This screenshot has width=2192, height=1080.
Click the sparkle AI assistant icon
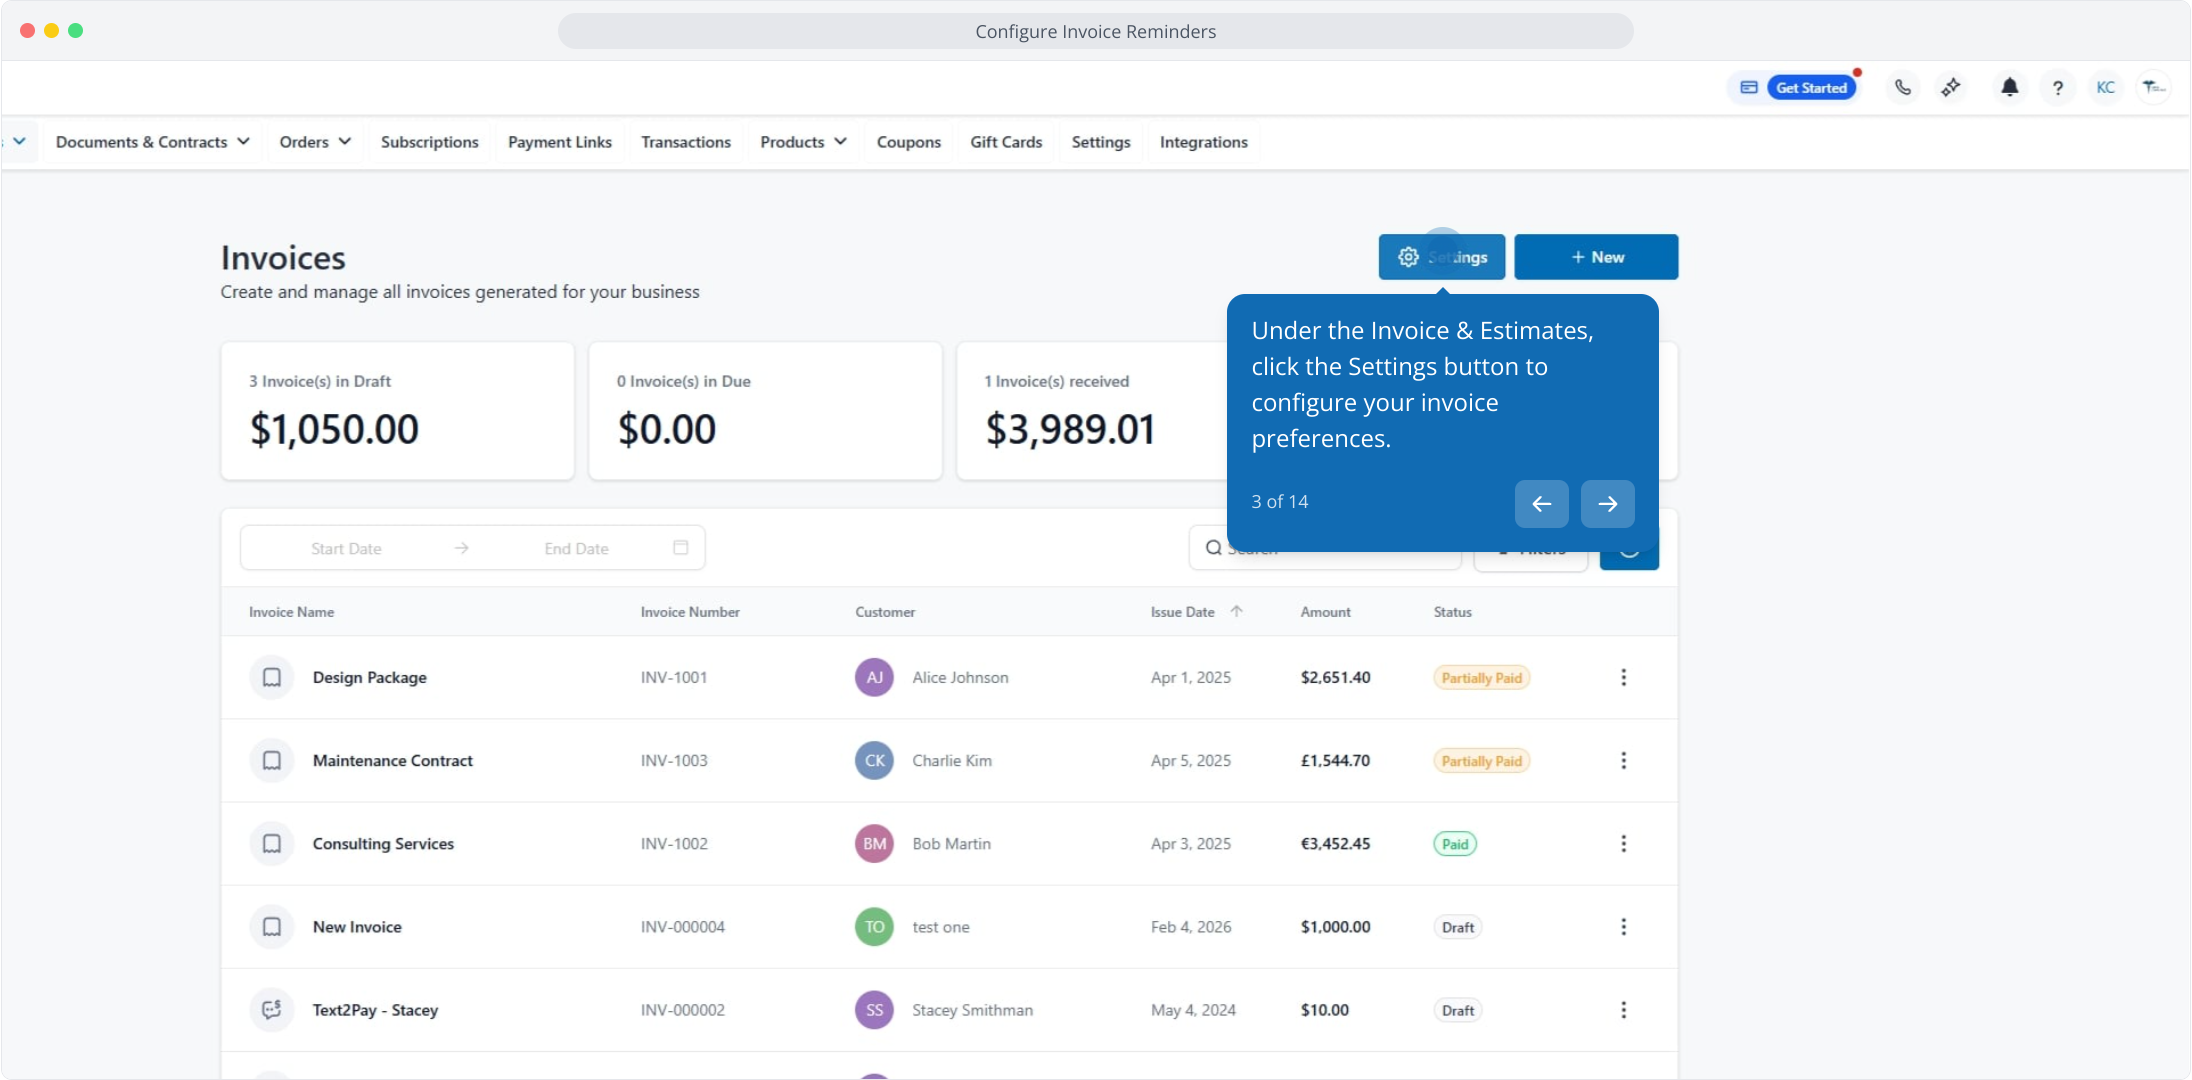pyautogui.click(x=1951, y=88)
